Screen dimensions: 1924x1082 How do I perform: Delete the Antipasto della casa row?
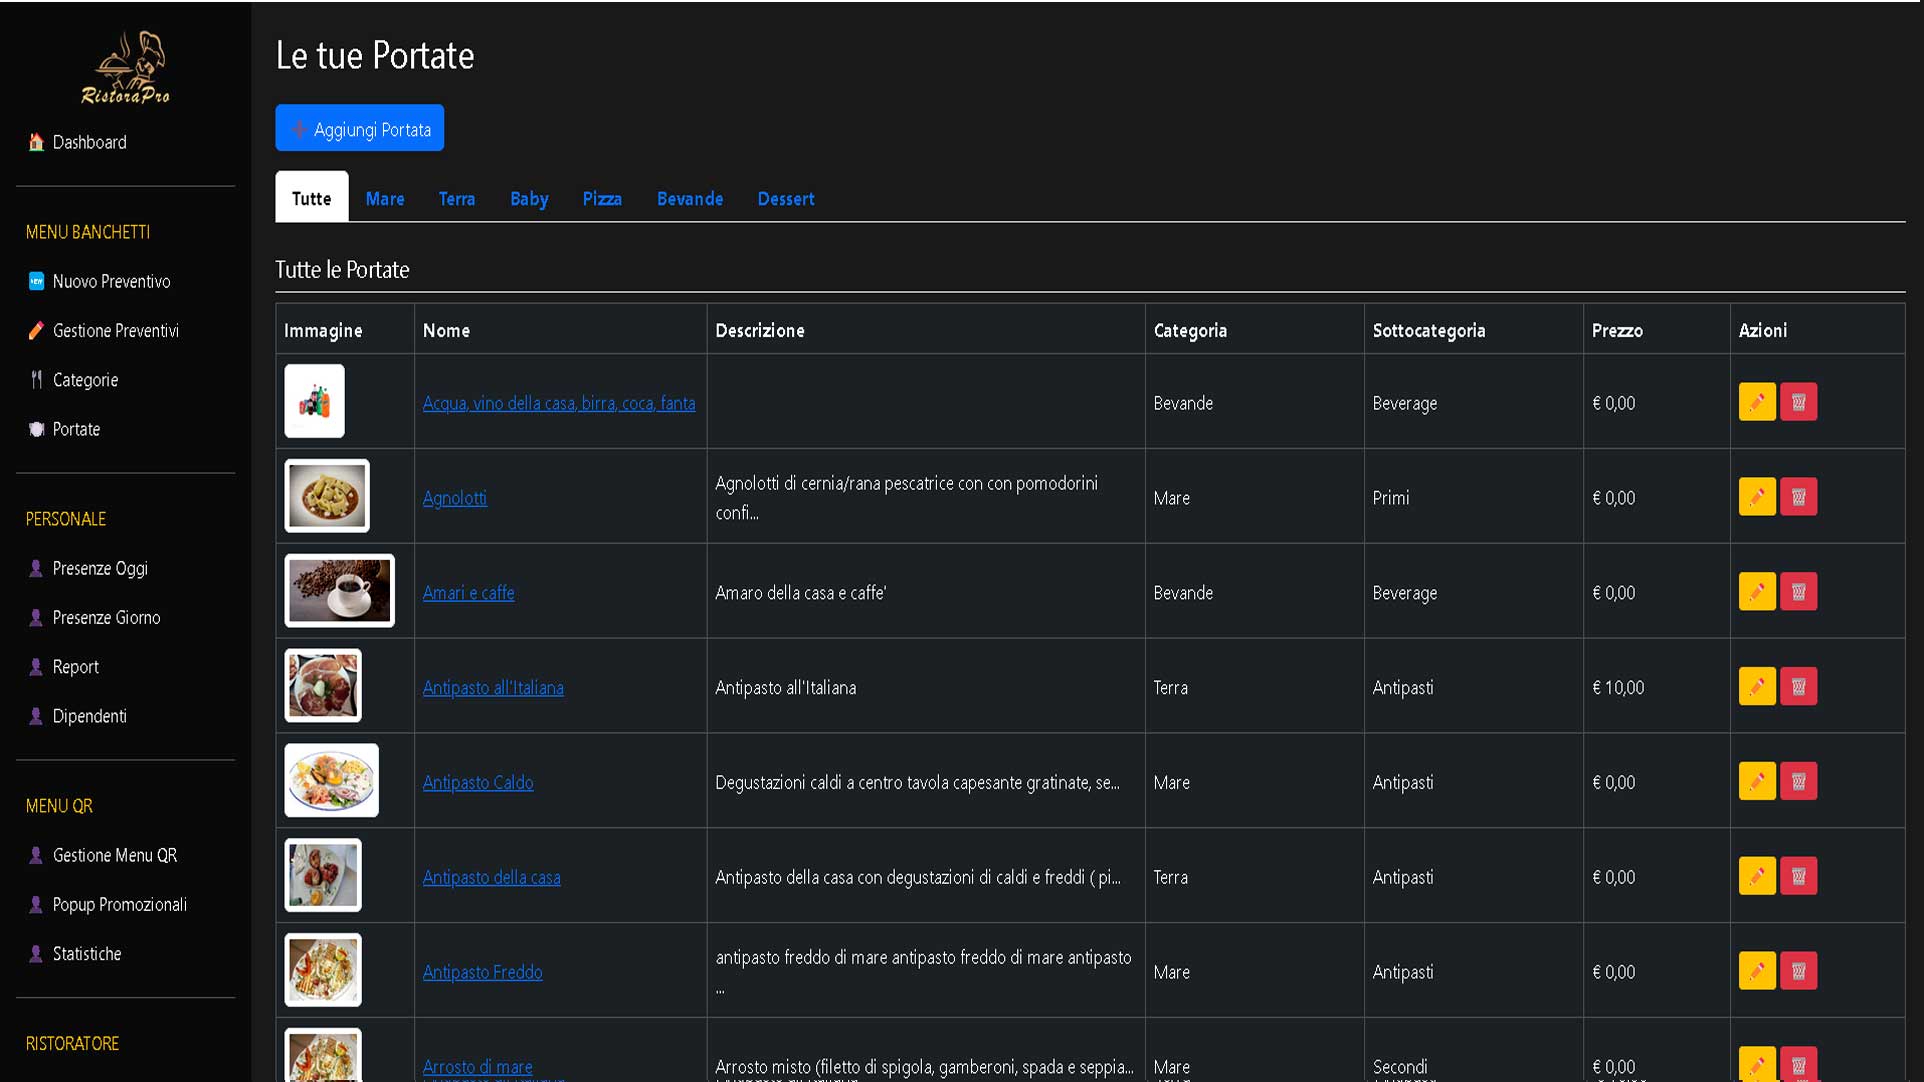(x=1798, y=876)
